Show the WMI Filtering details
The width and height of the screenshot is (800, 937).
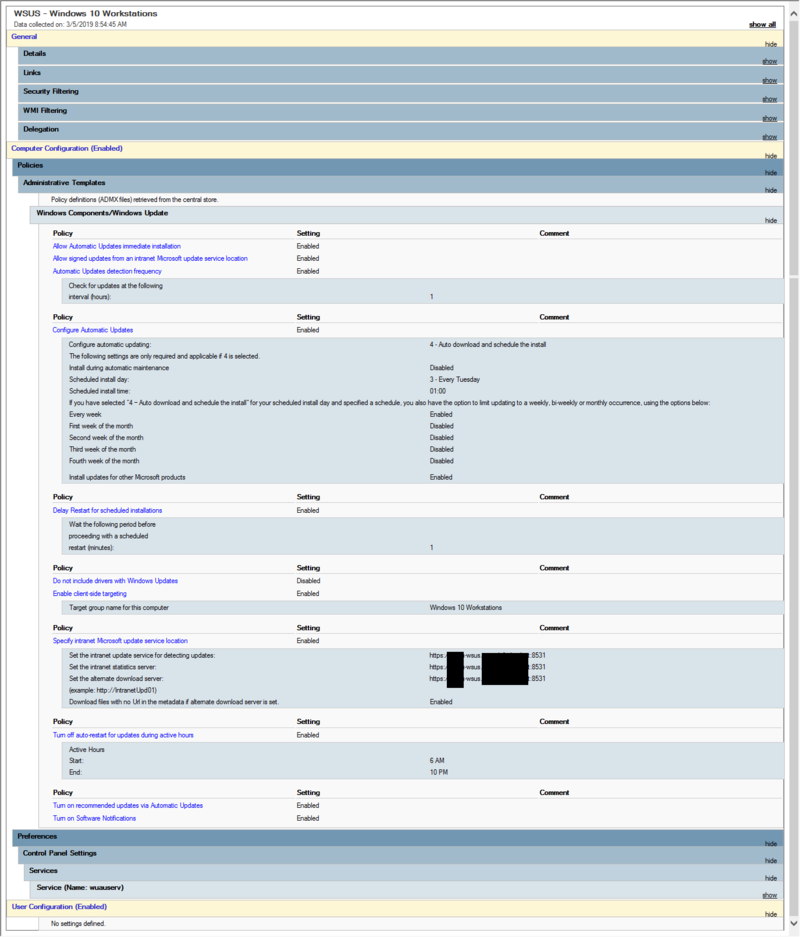click(x=769, y=117)
